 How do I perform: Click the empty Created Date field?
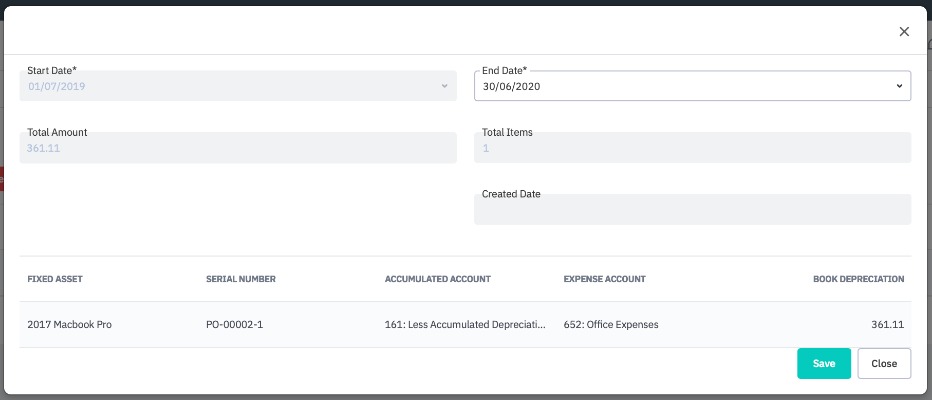[x=692, y=210]
